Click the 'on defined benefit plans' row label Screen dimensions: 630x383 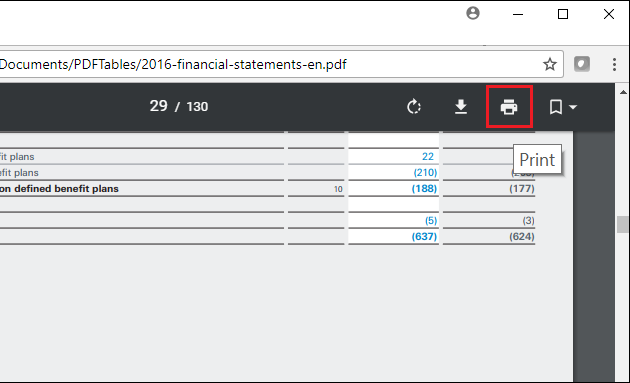[59, 188]
